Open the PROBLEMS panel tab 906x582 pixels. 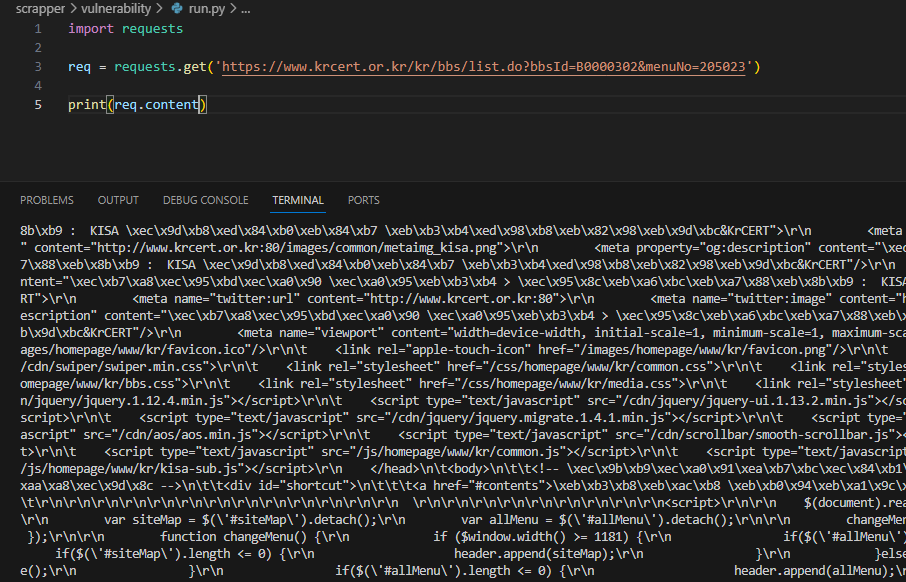(x=47, y=200)
